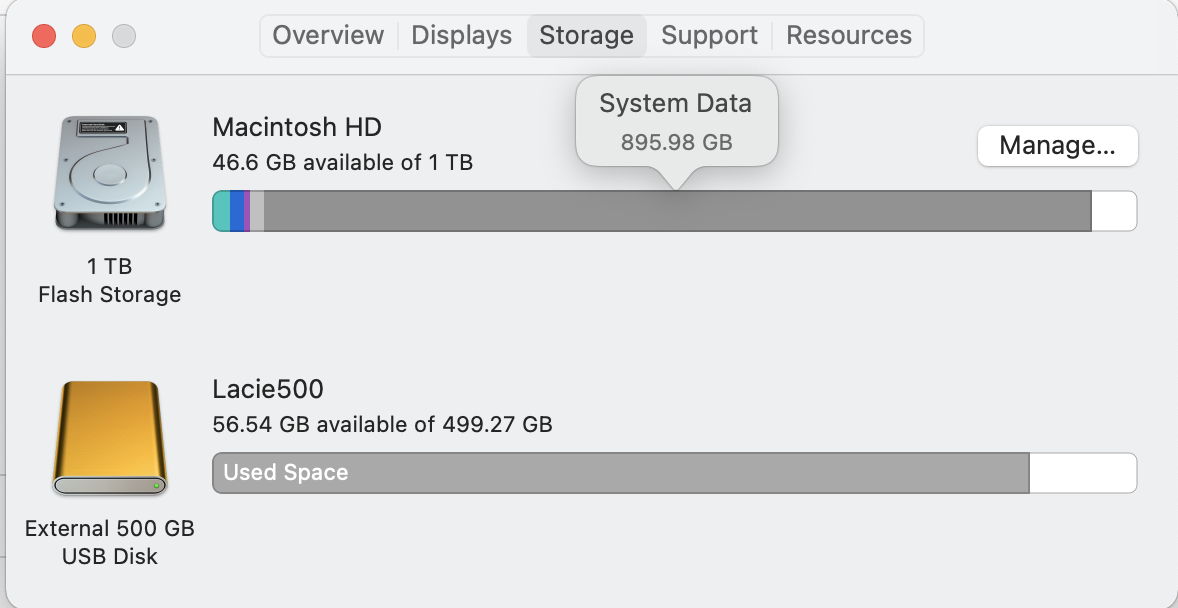Click the Lacie500 external drive icon
The width and height of the screenshot is (1178, 608).
click(109, 438)
